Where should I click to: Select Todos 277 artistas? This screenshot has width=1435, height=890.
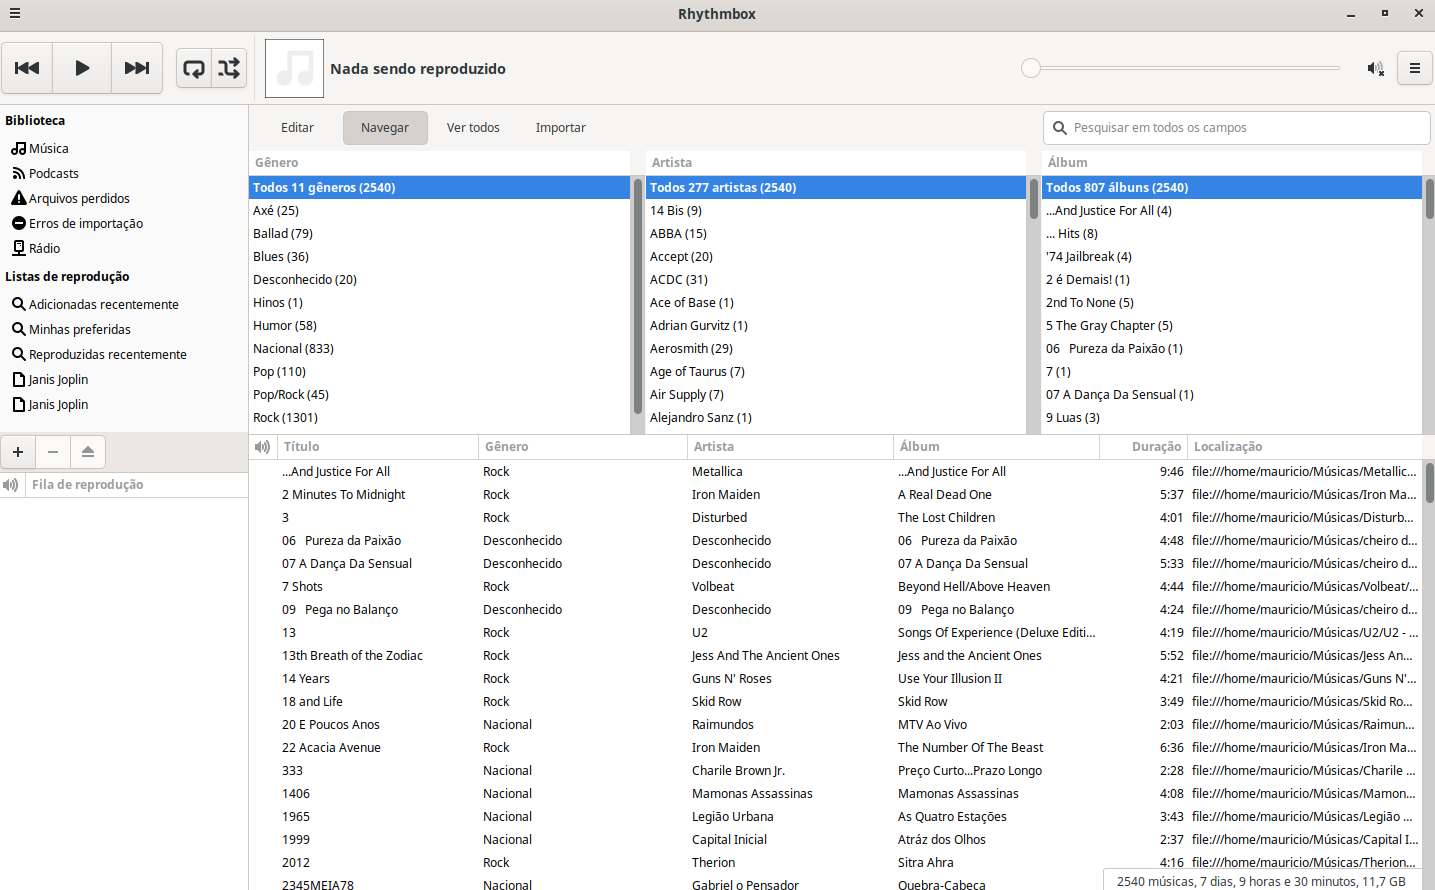coord(836,187)
